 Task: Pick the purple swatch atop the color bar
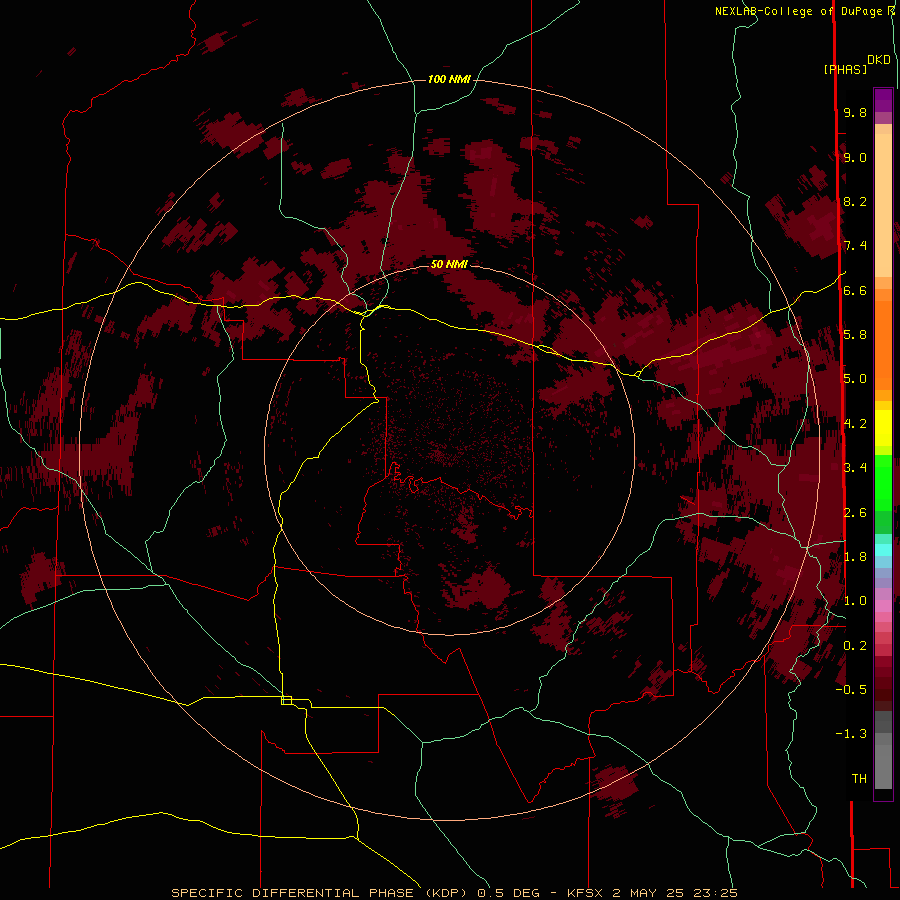pos(883,100)
